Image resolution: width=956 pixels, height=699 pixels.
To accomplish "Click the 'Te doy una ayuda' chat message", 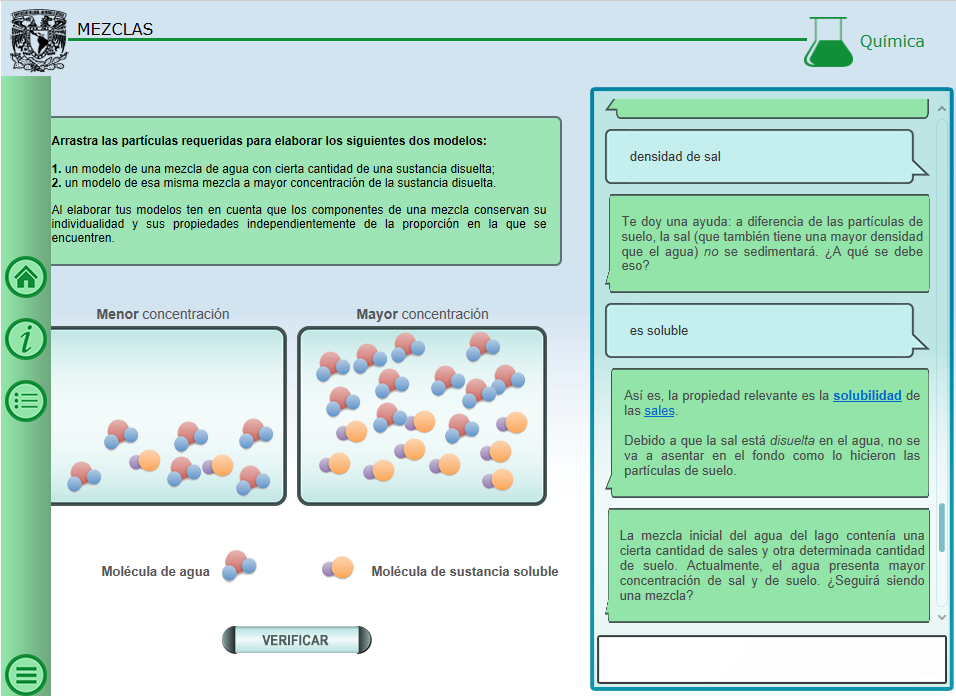I will [769, 243].
